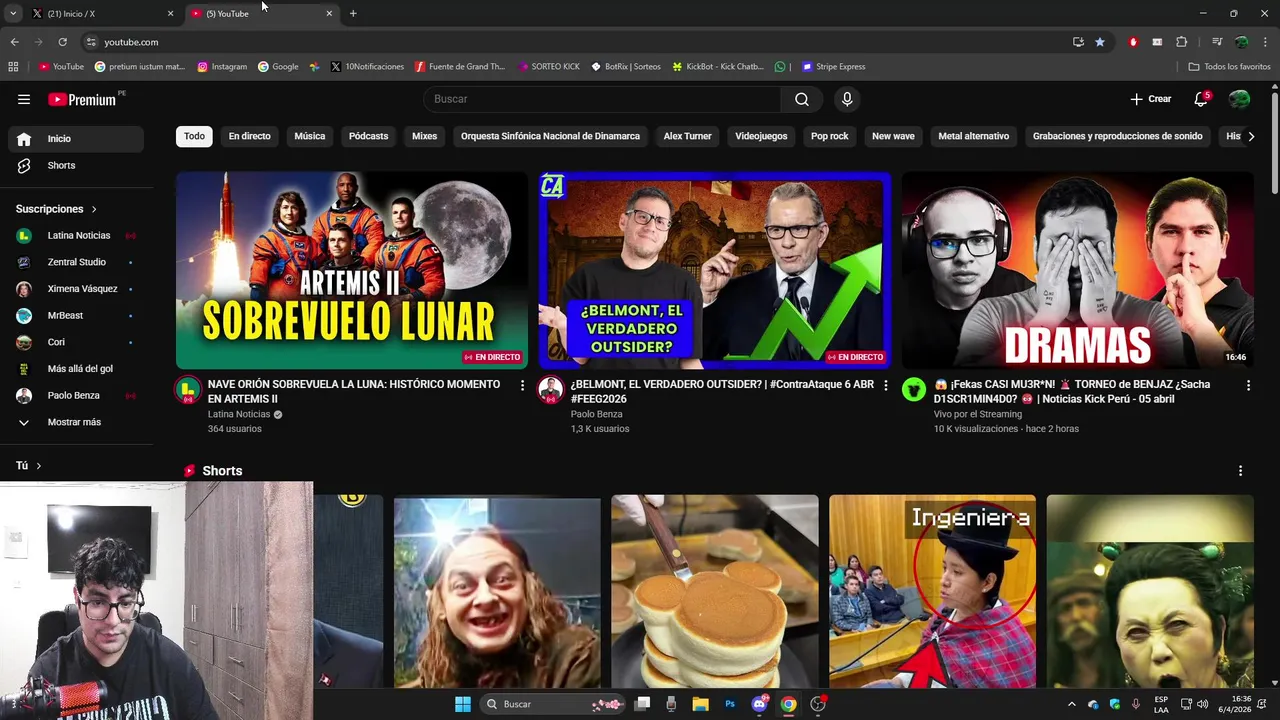Image resolution: width=1280 pixels, height=720 pixels.
Task: Select the Pódcasts filter chip
Action: pyautogui.click(x=368, y=136)
